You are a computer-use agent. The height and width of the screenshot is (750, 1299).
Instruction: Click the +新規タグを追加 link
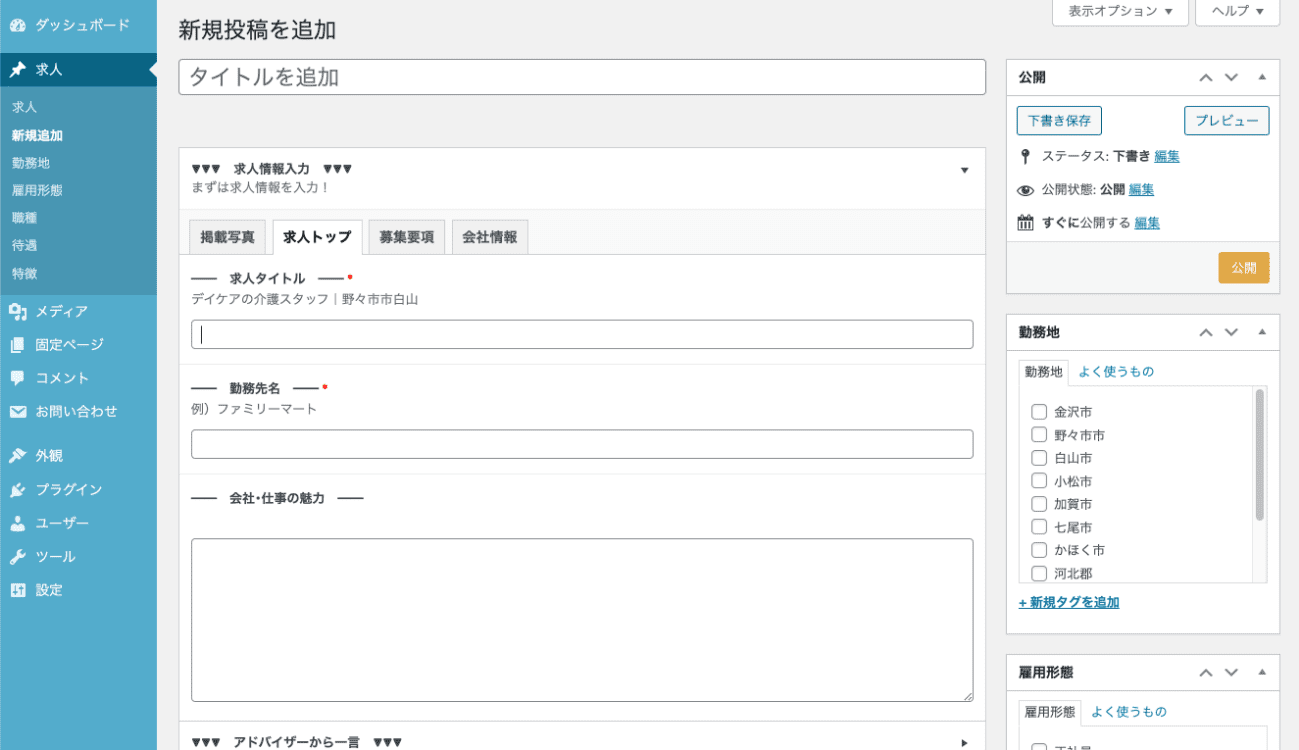1069,602
